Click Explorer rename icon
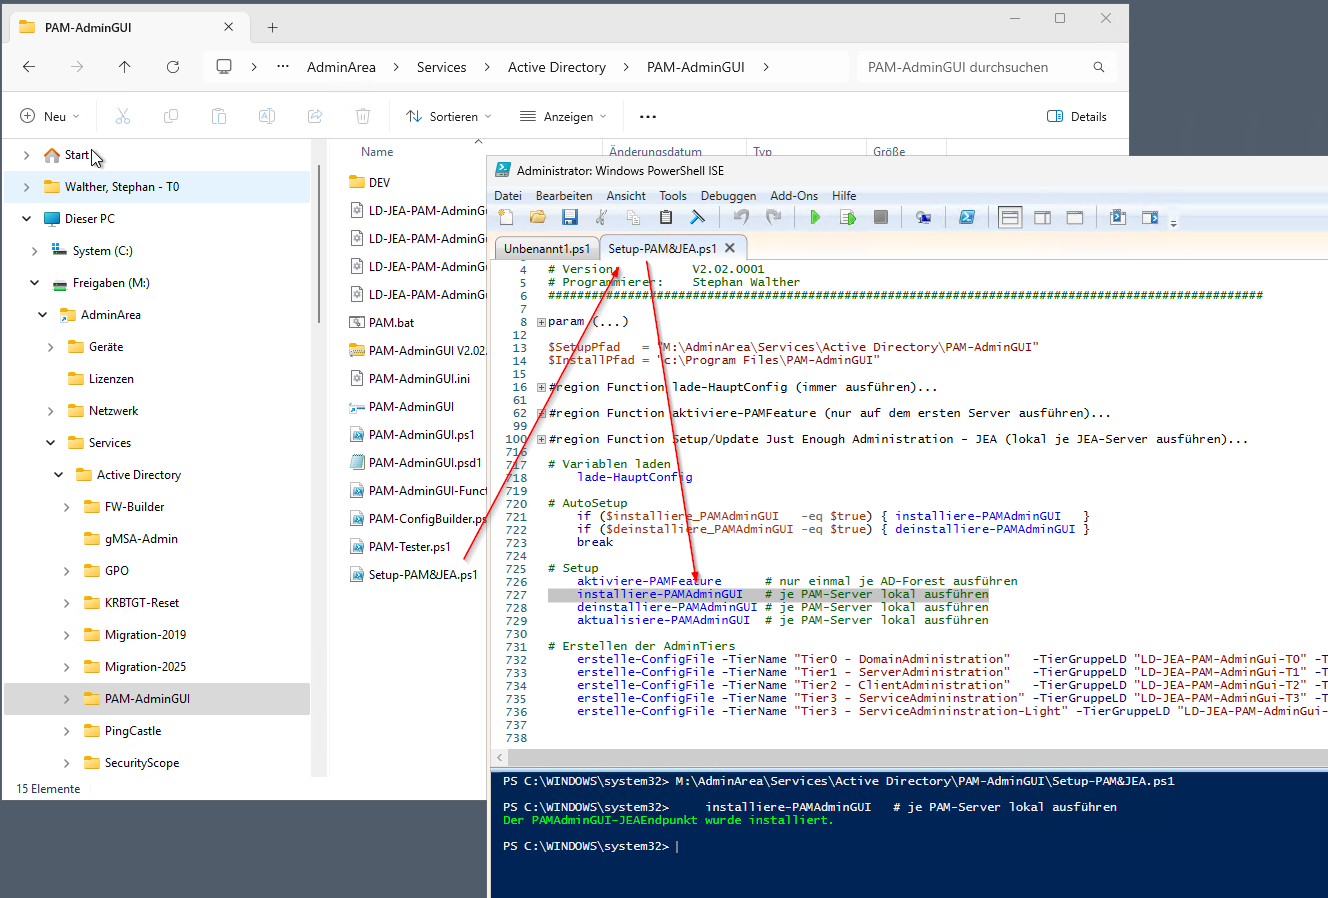 point(267,116)
